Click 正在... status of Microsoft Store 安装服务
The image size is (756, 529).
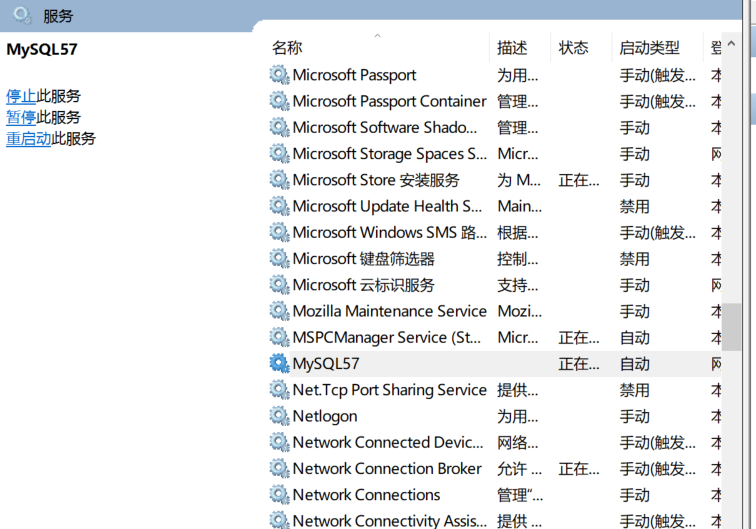[x=579, y=180]
